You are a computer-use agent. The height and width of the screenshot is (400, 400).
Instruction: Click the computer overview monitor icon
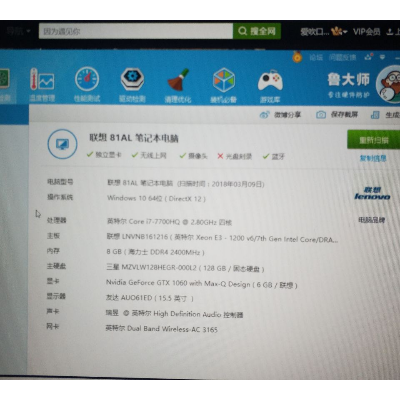coord(62,144)
